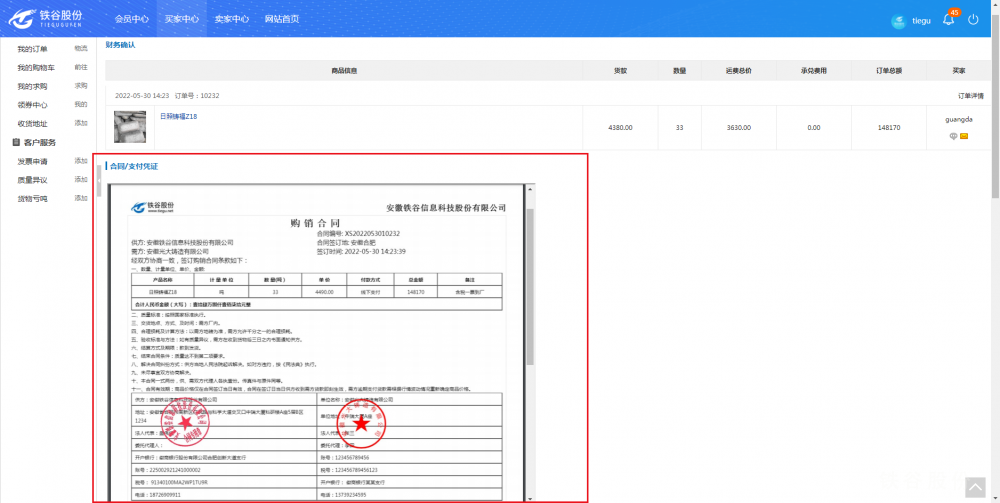Open 我的订单 in sidebar
Screen dimensions: 1000x503
point(32,49)
